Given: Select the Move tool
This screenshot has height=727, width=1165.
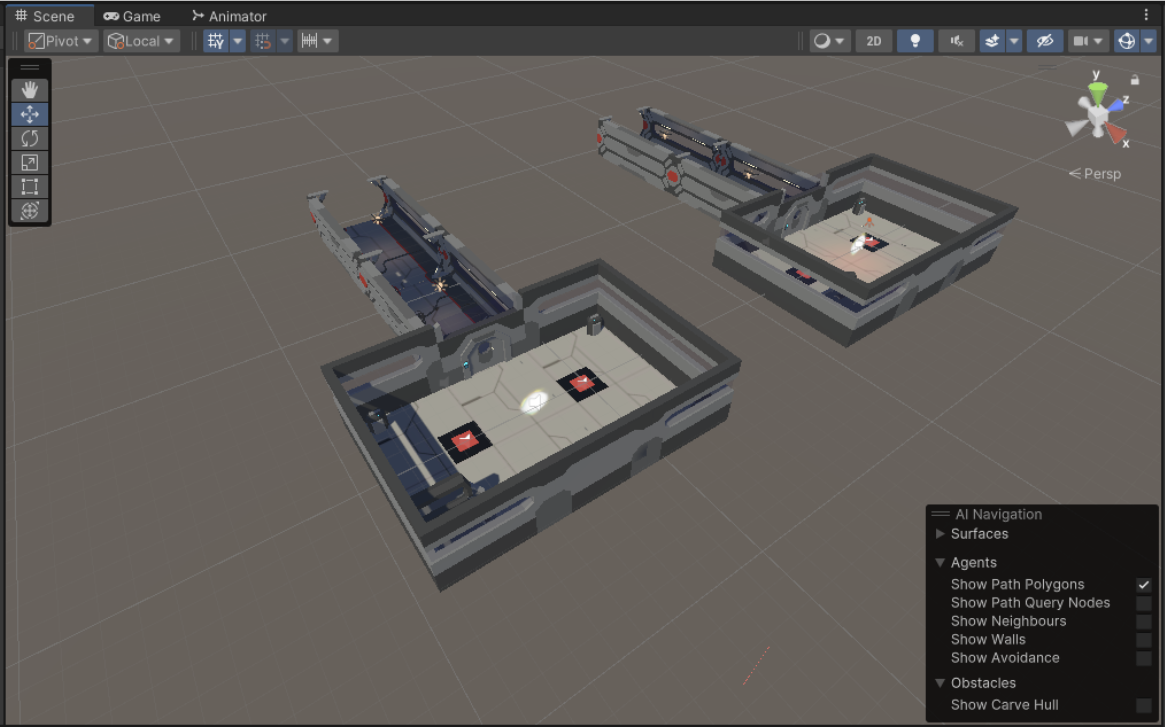Looking at the screenshot, I should (x=30, y=114).
